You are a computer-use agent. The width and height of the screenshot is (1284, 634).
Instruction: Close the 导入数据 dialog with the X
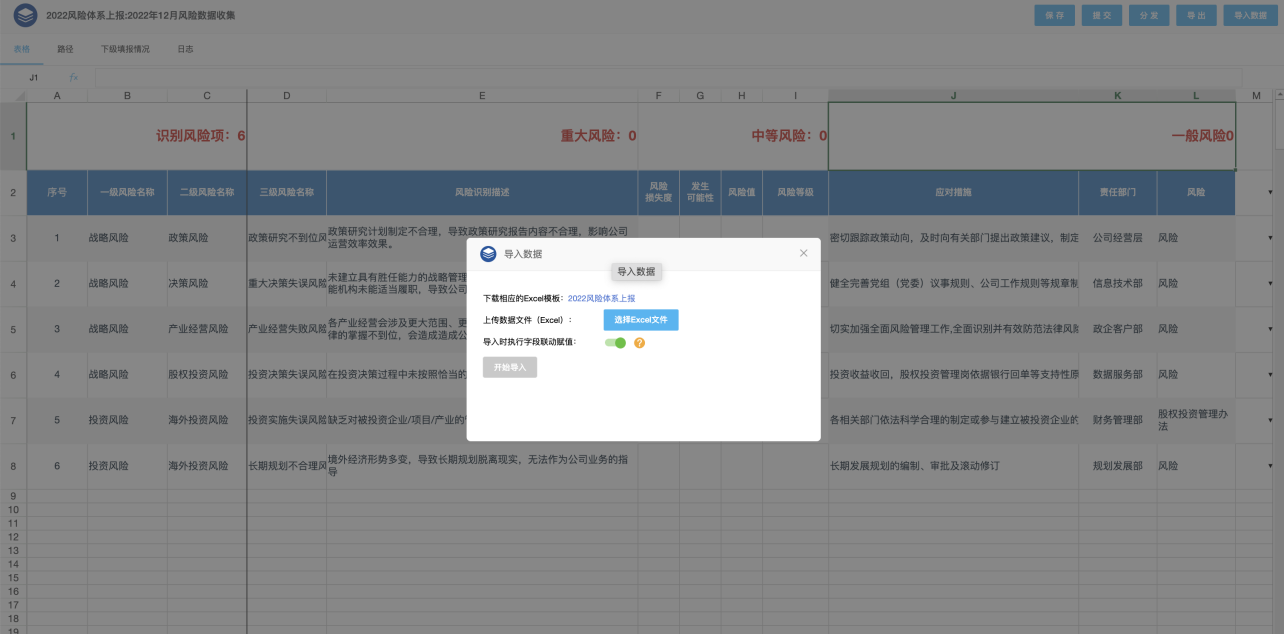(x=803, y=253)
